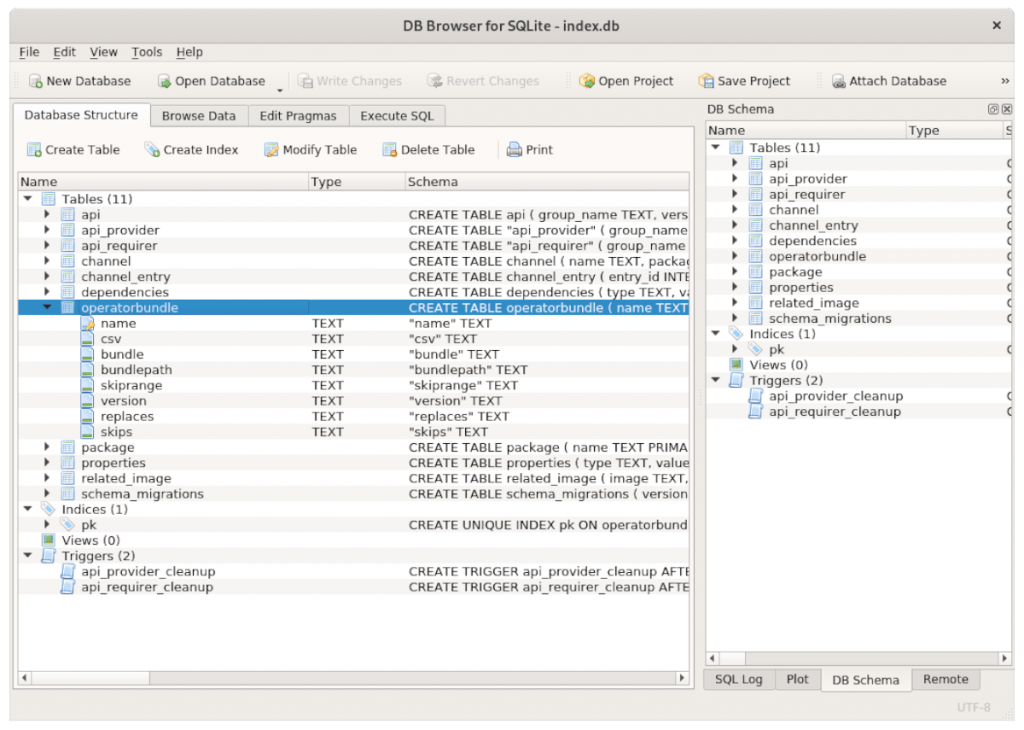
Task: Expand the channel_entry table
Action: (x=46, y=276)
